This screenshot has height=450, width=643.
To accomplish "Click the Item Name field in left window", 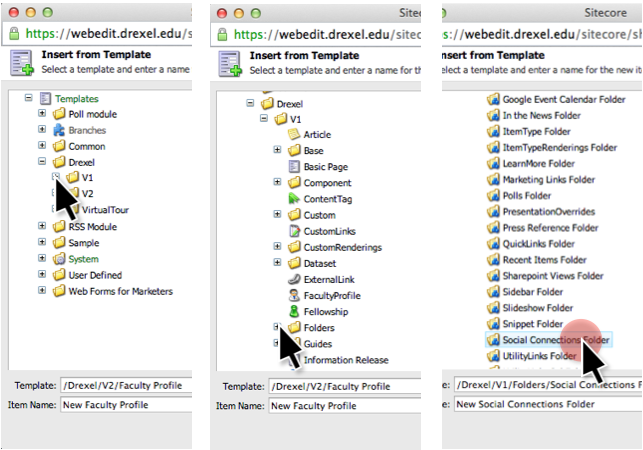I will pyautogui.click(x=126, y=404).
